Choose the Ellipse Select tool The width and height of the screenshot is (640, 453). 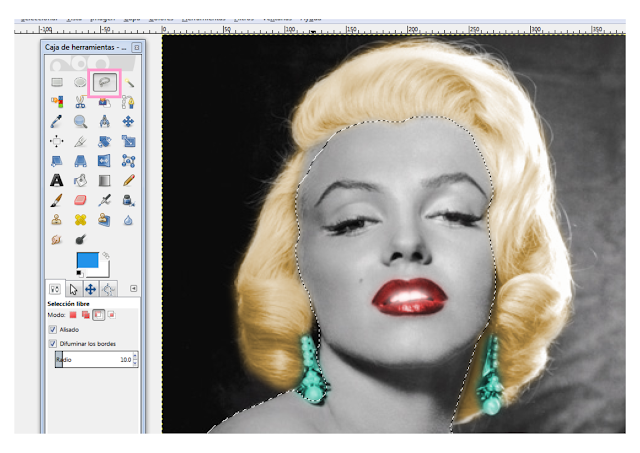[80, 82]
